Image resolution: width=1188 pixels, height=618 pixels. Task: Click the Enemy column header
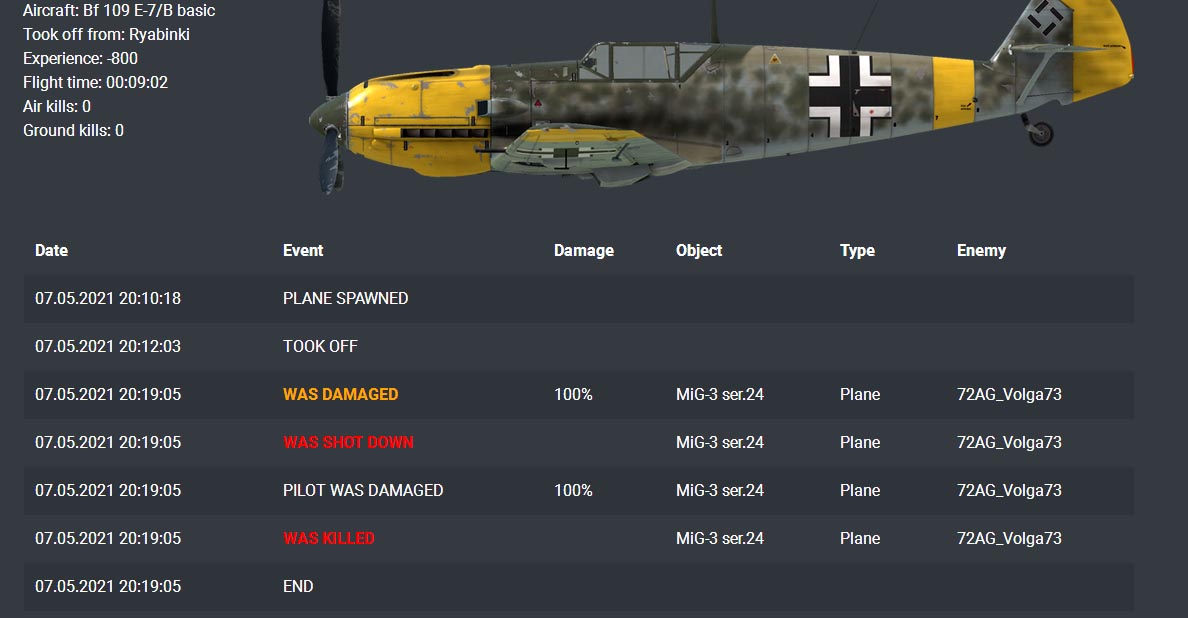pyautogui.click(x=981, y=250)
